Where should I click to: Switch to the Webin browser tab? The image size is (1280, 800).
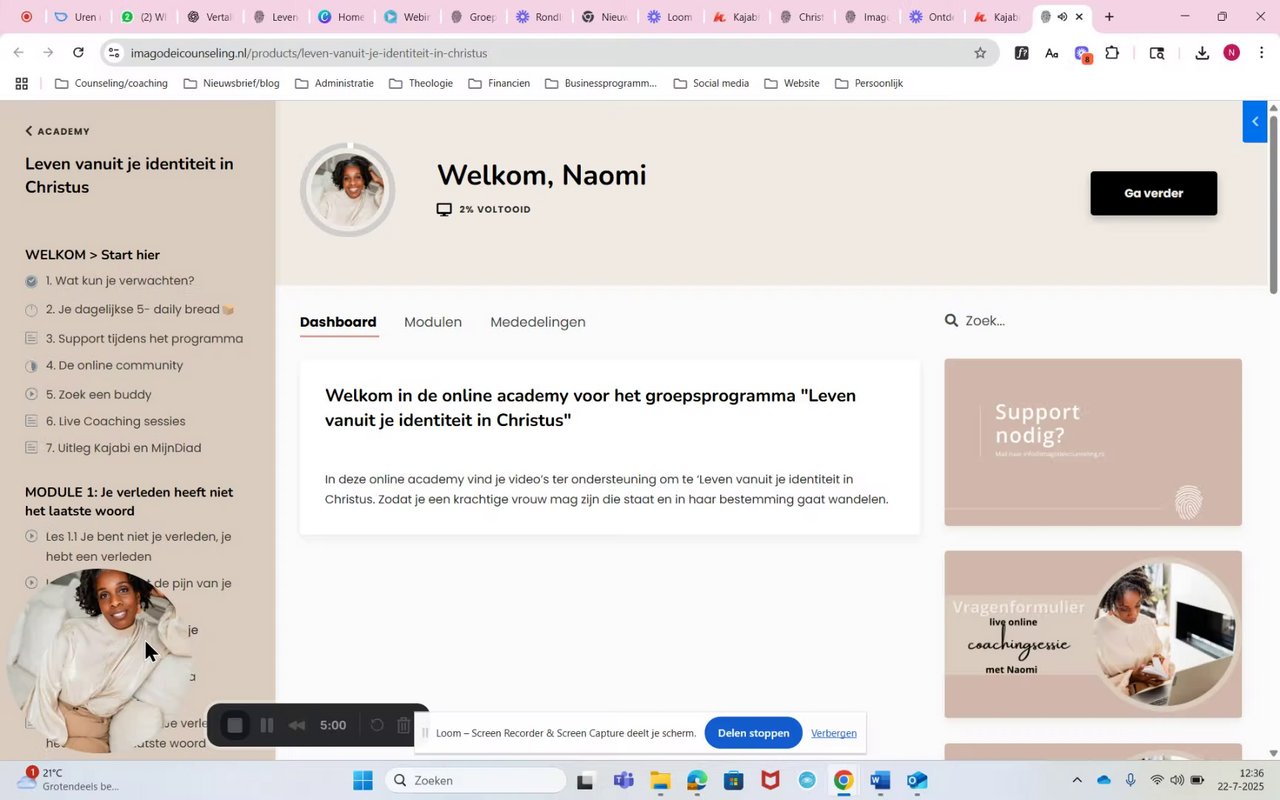(x=407, y=17)
